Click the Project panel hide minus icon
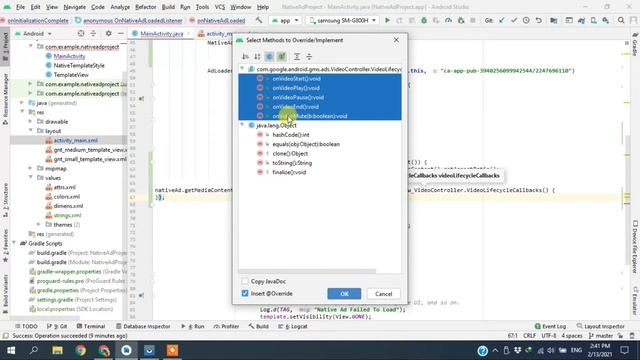The width and height of the screenshot is (640, 360). [x=120, y=33]
